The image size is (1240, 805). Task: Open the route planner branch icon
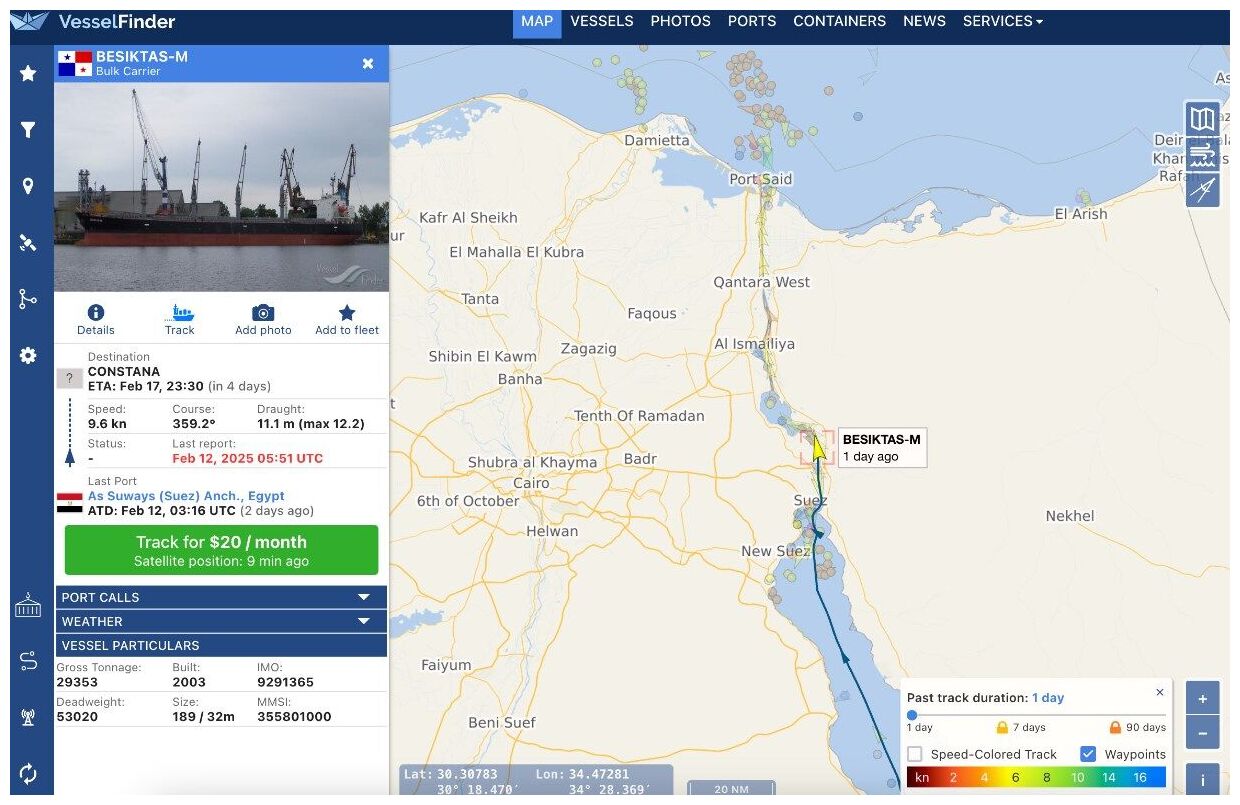point(28,299)
